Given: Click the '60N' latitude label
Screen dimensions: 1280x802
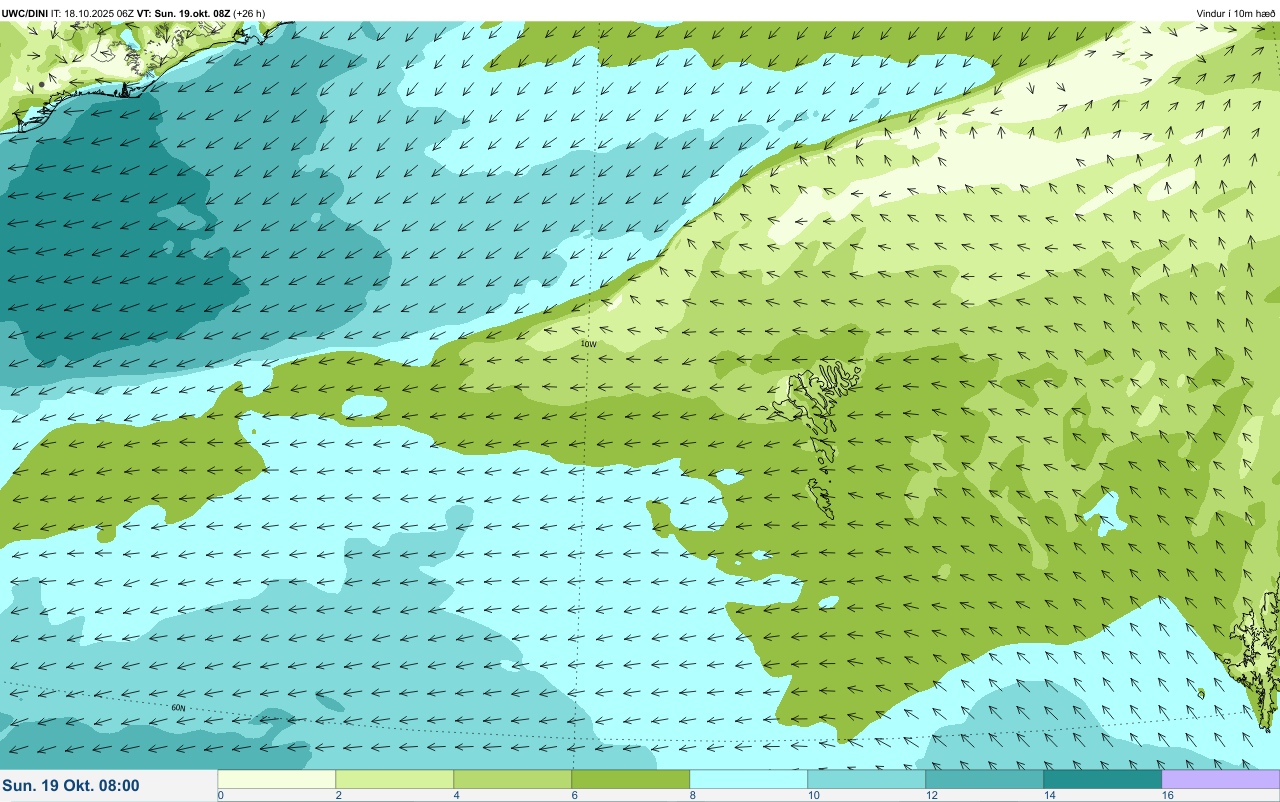Looking at the screenshot, I should point(178,708).
